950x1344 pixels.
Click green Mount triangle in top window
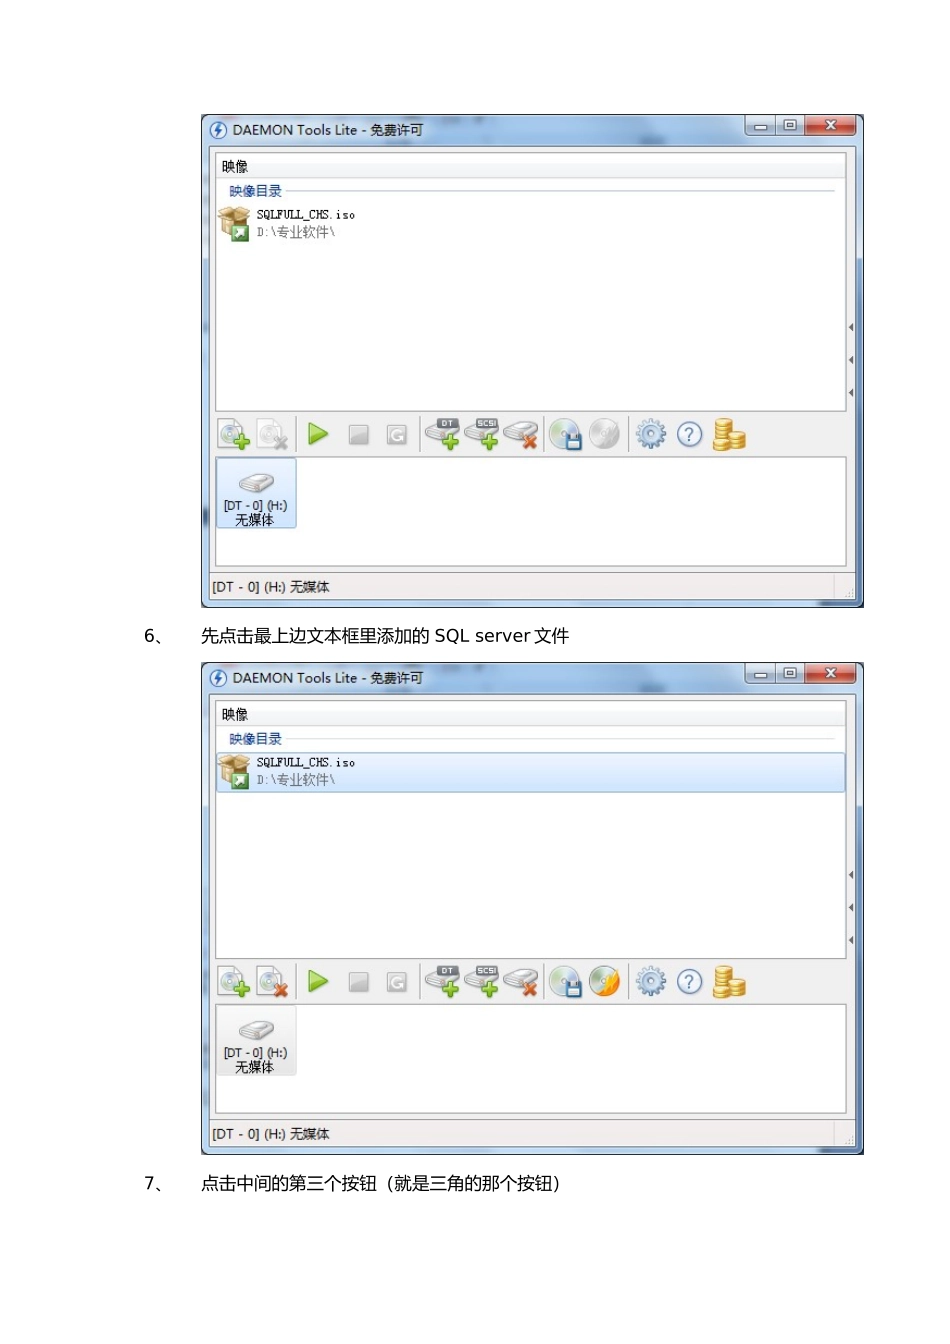tap(318, 434)
